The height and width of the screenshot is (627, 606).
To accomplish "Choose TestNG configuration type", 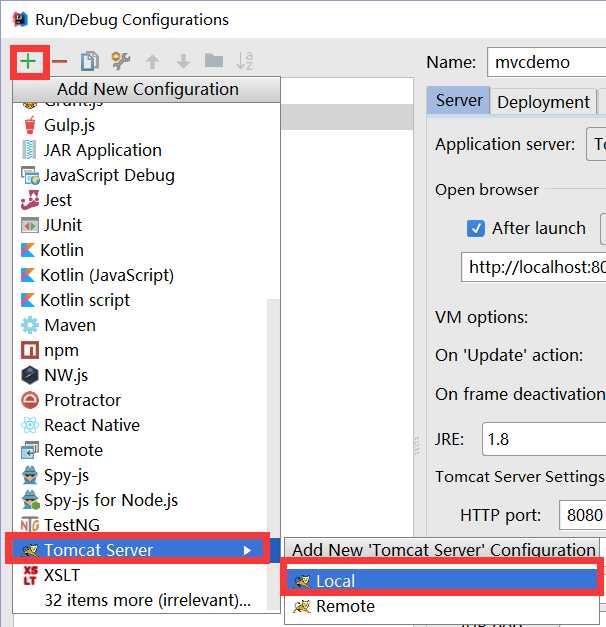I will (x=140, y=525).
